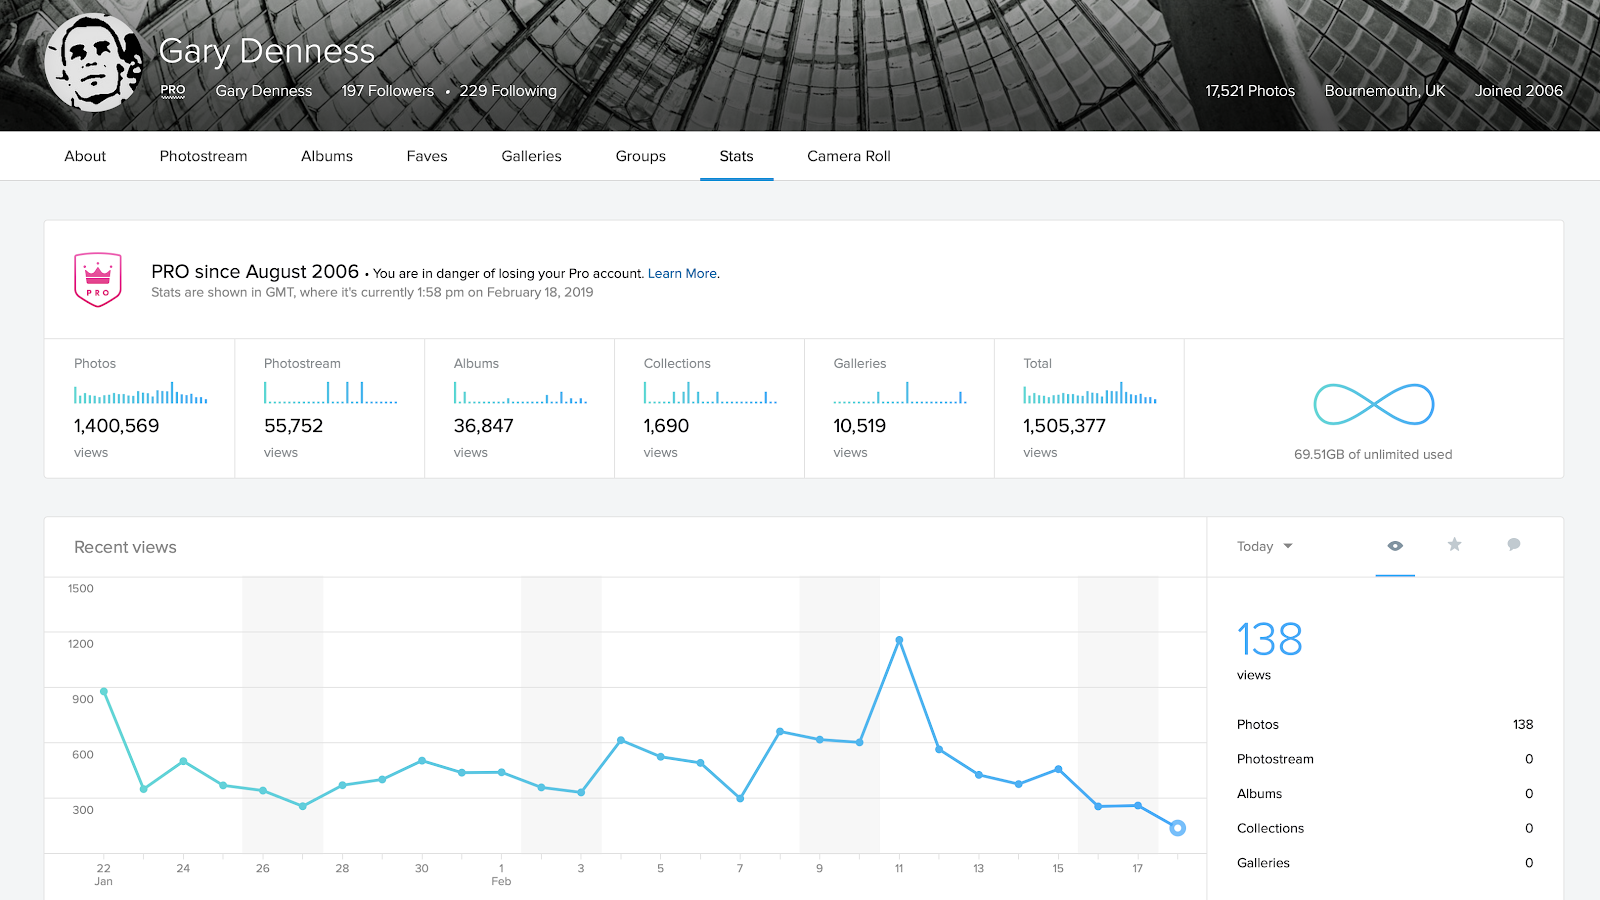Open the 197 Followers list

387,91
